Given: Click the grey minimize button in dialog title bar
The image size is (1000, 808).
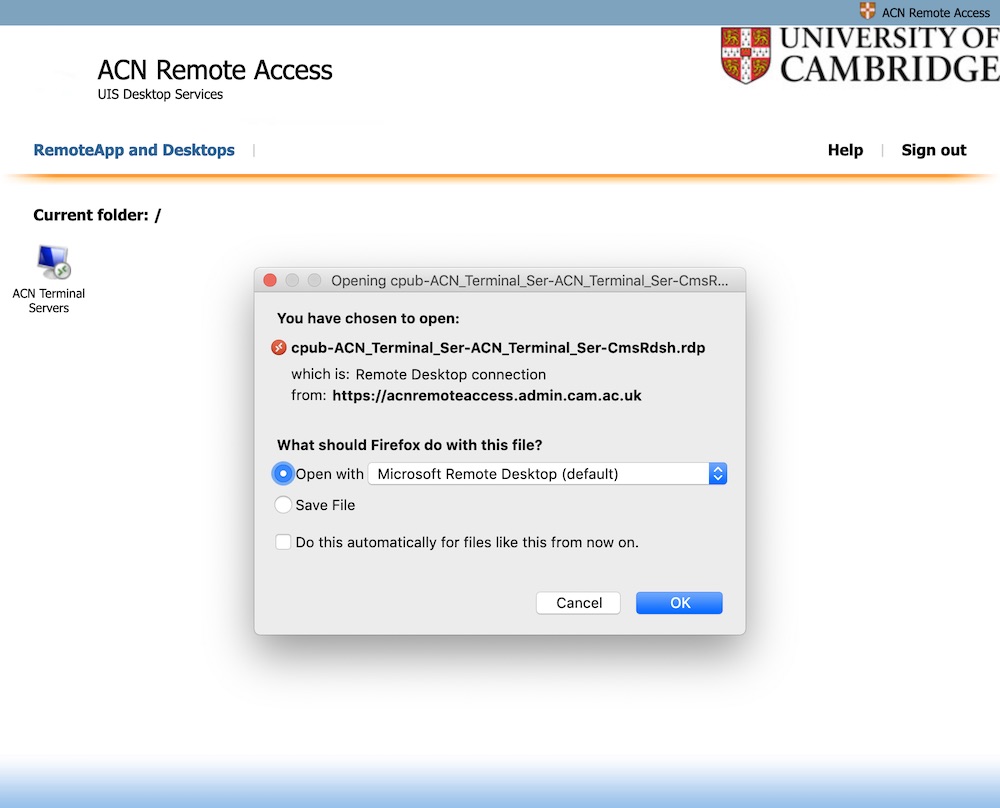Looking at the screenshot, I should click(292, 281).
